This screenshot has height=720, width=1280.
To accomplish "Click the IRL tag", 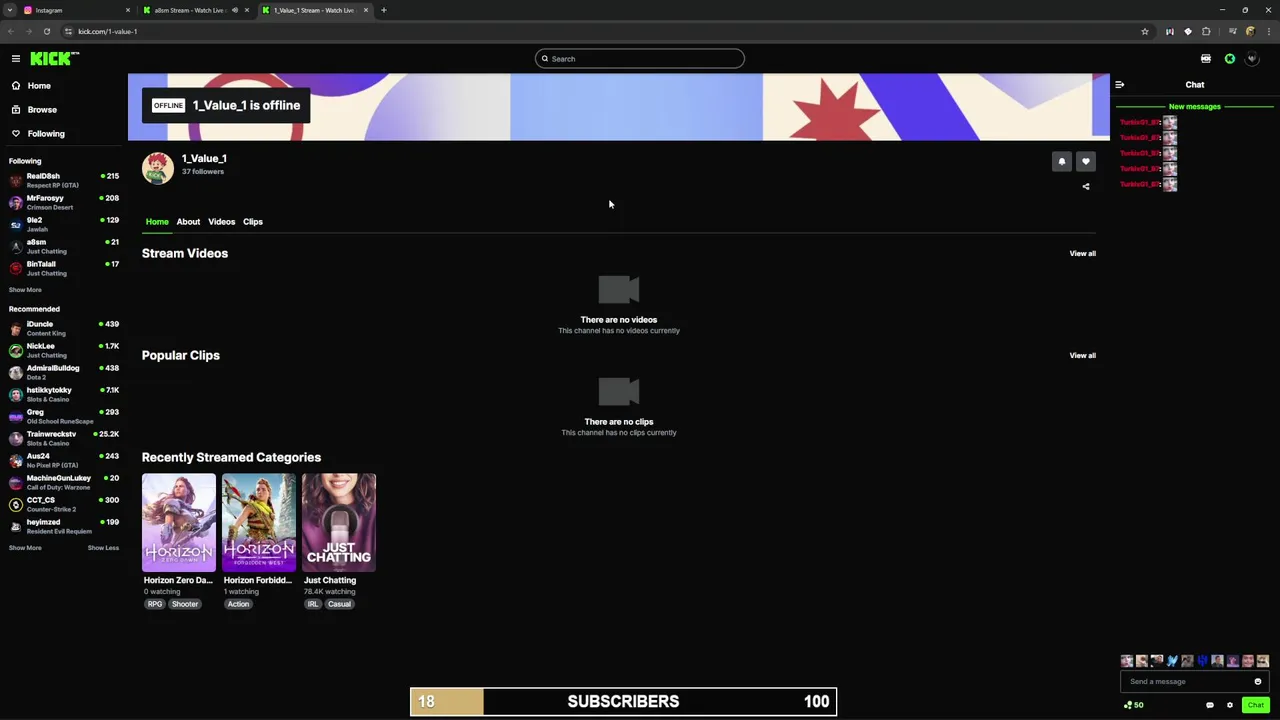I will [313, 604].
